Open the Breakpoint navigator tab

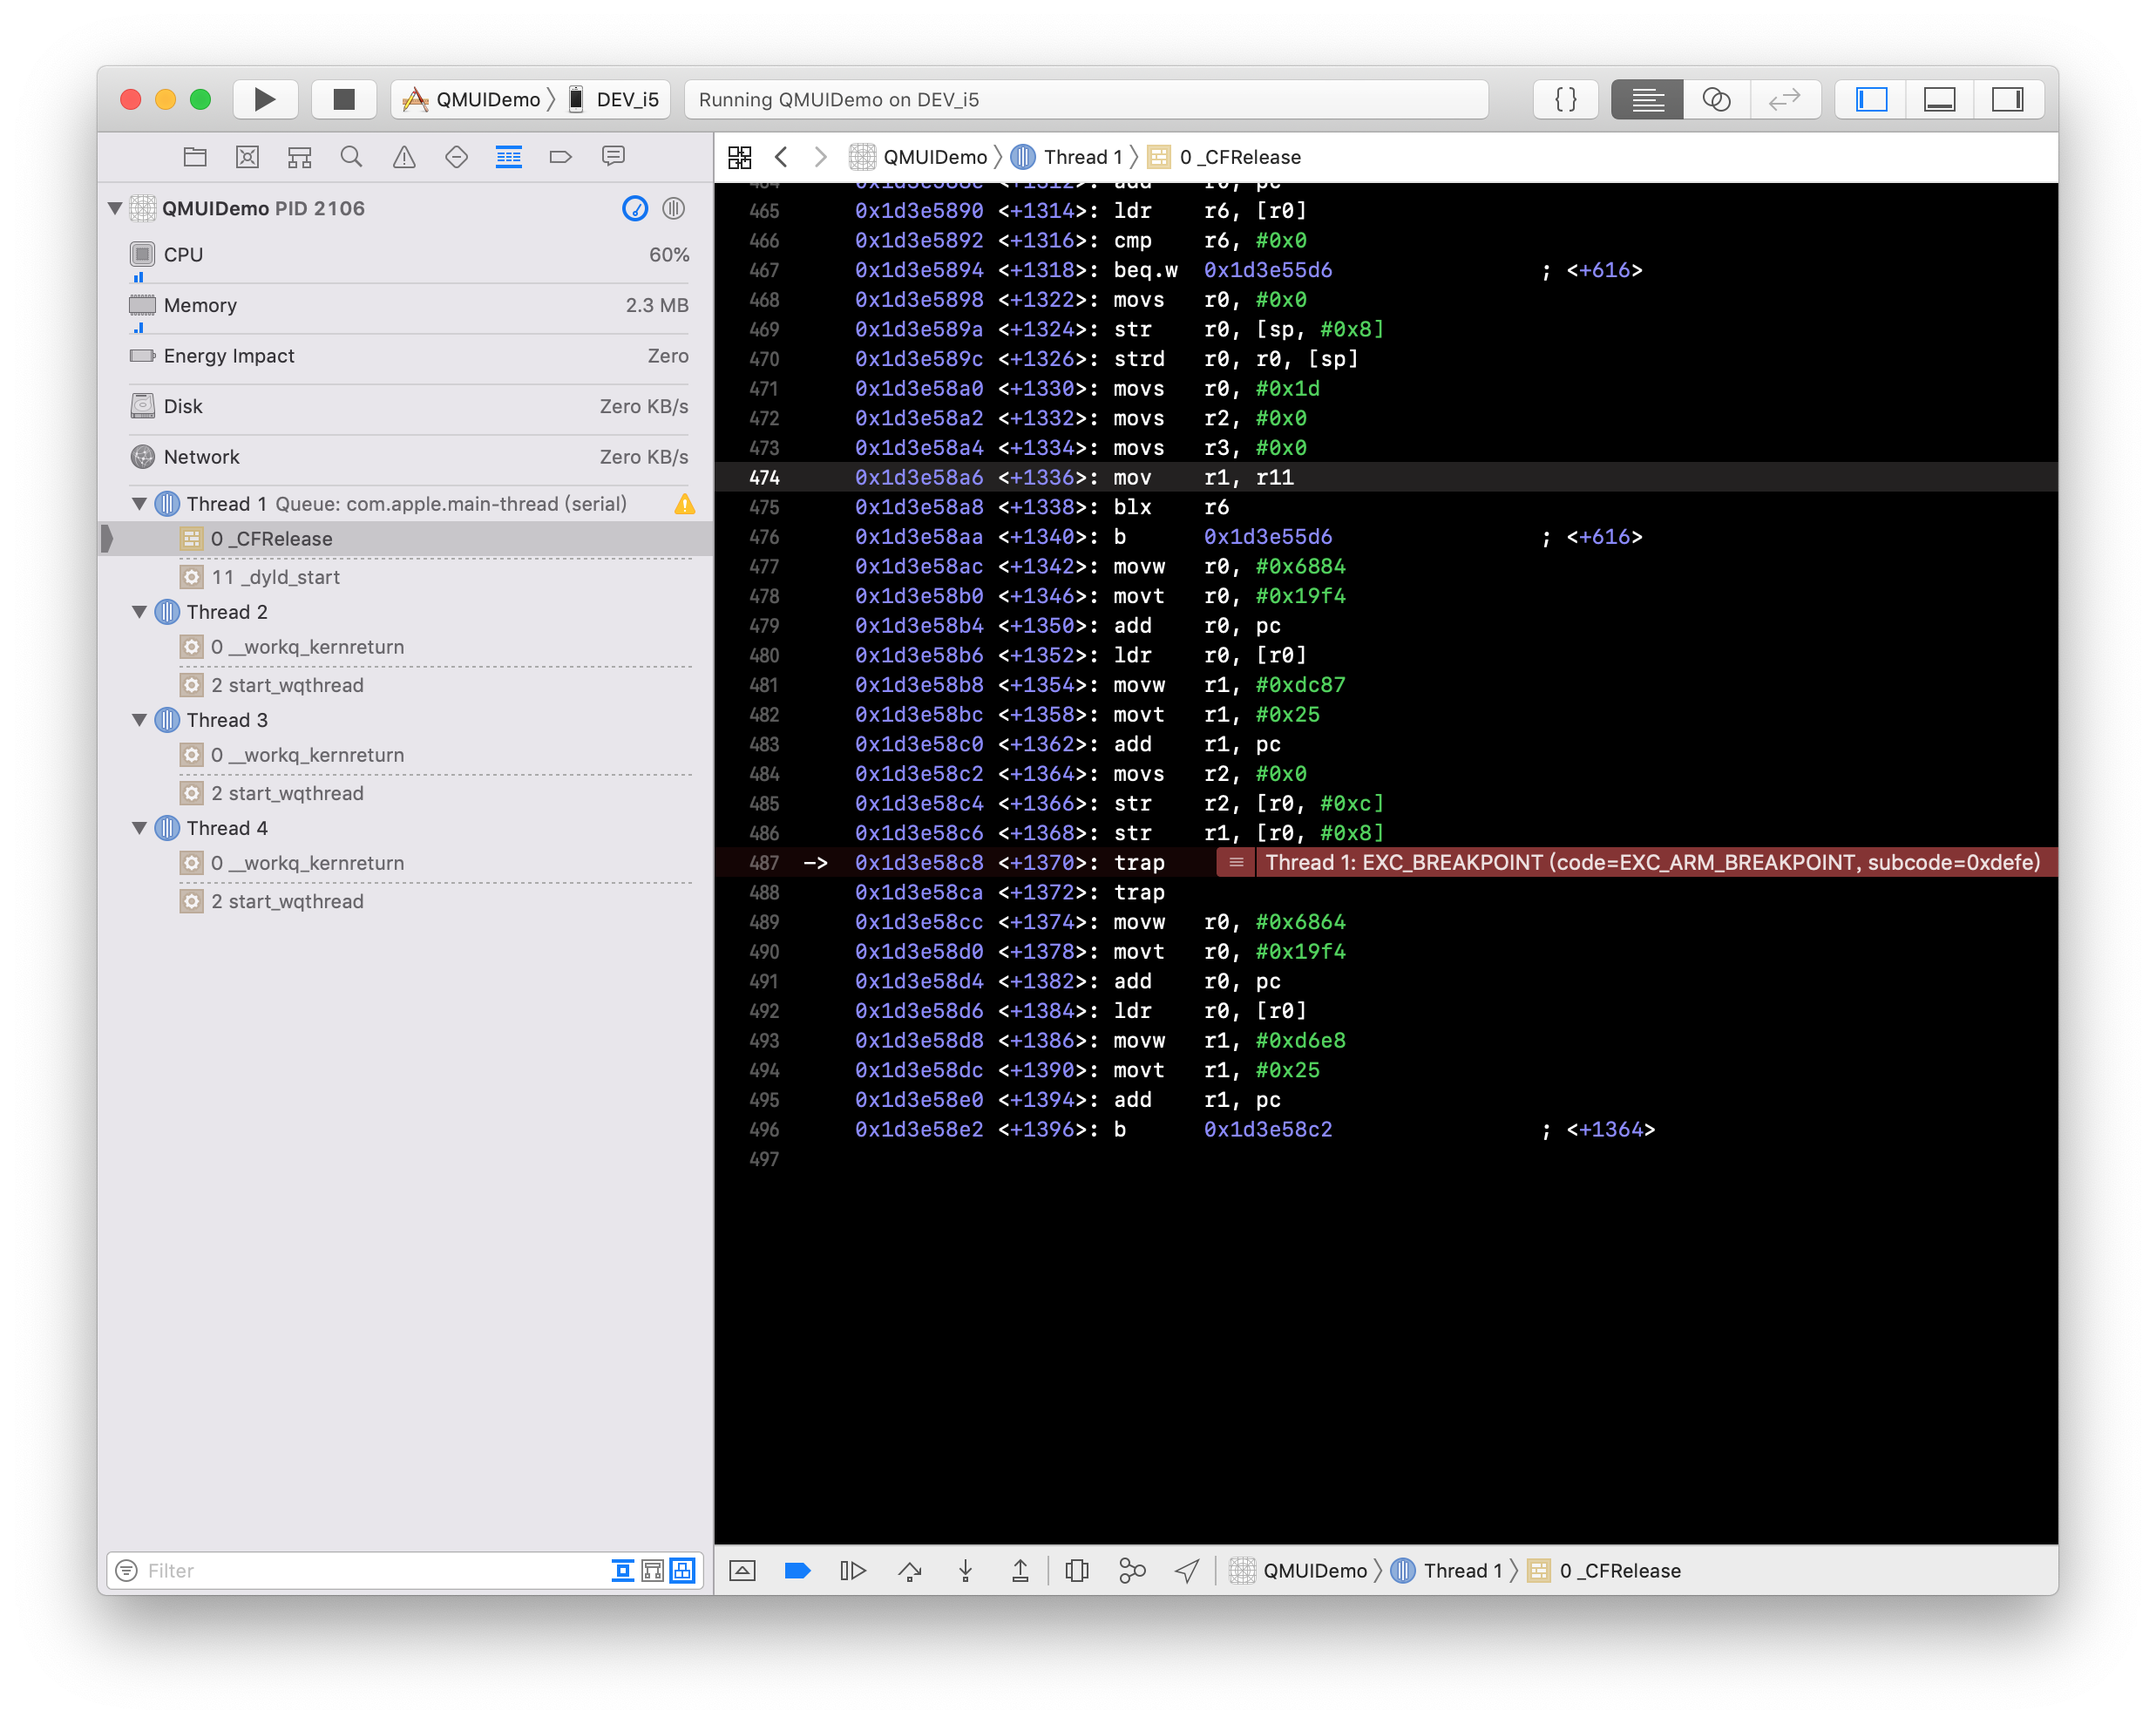click(561, 156)
